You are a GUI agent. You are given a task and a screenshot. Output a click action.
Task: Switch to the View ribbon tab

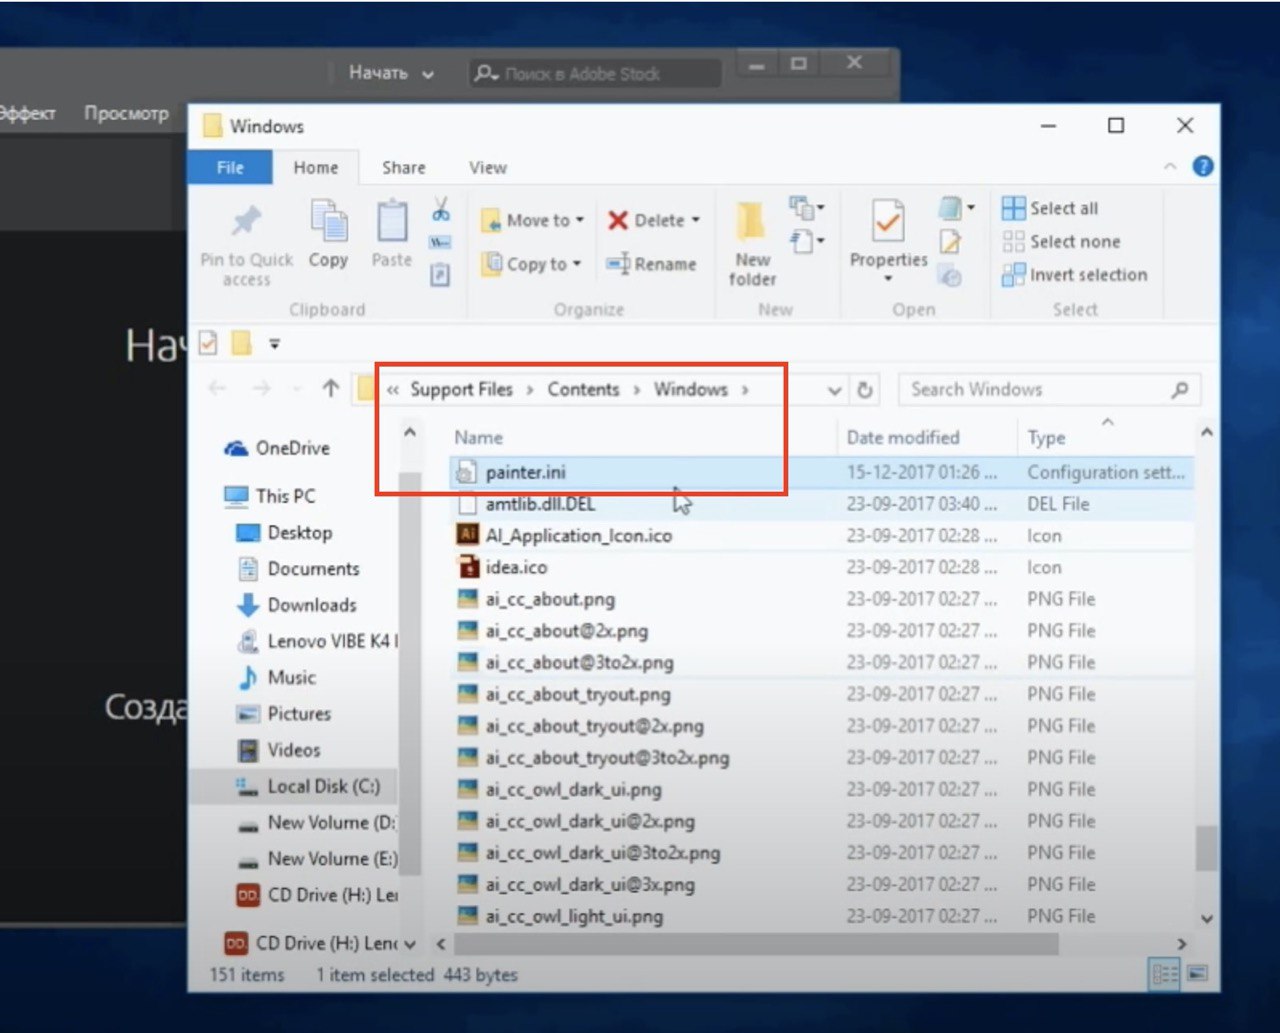coord(488,167)
